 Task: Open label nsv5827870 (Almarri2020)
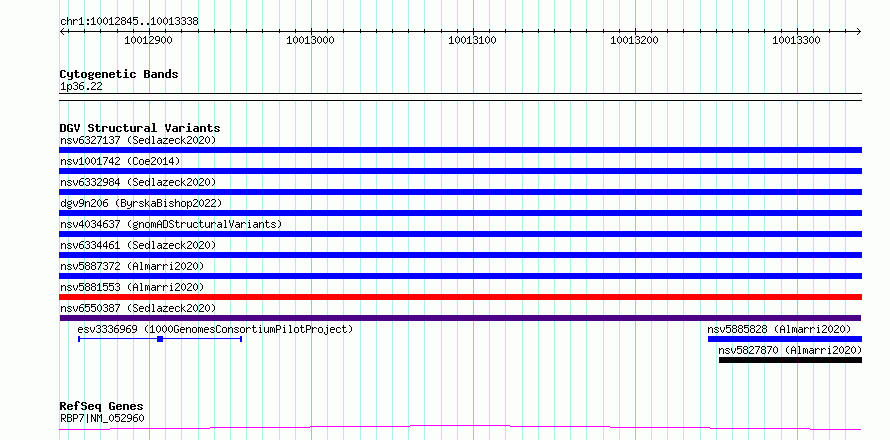click(x=790, y=350)
